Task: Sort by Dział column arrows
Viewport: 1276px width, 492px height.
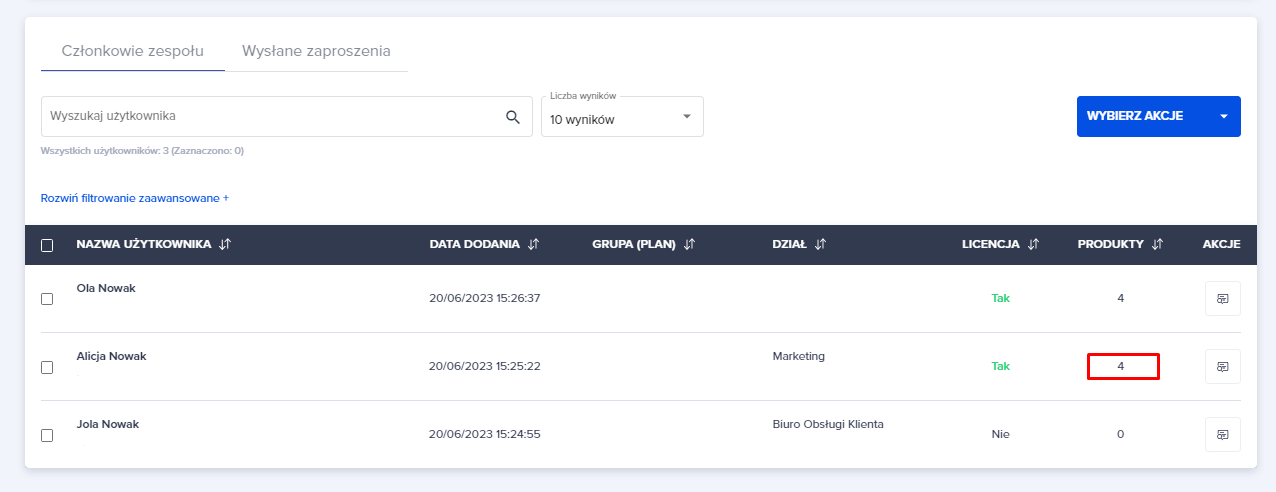Action: 820,244
